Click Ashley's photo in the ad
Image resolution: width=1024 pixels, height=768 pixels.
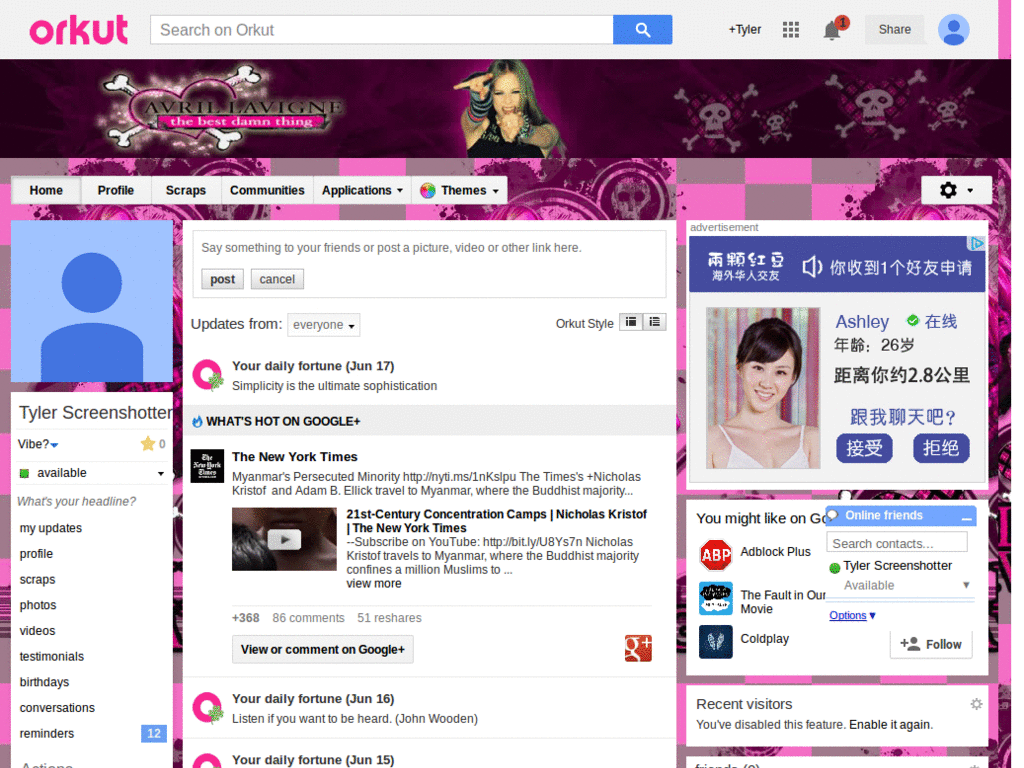click(763, 388)
